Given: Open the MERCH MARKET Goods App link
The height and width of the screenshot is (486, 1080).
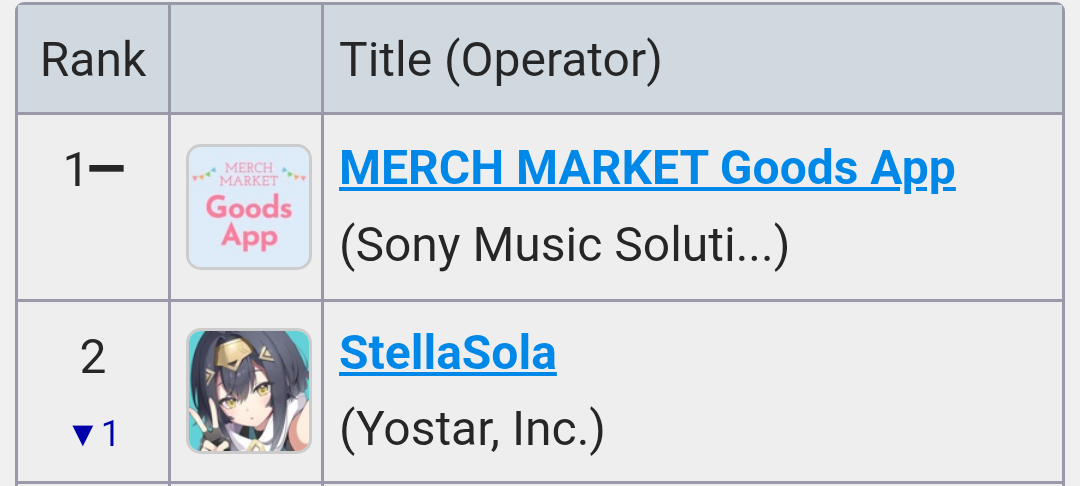Looking at the screenshot, I should [x=647, y=167].
